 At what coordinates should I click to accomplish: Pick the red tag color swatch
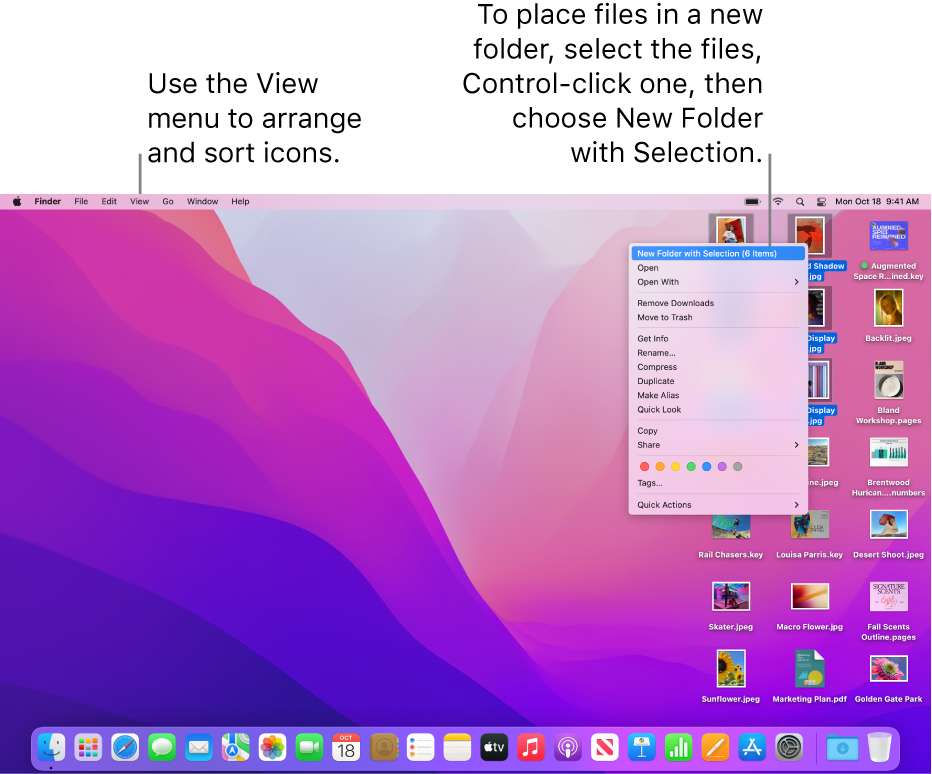644,466
